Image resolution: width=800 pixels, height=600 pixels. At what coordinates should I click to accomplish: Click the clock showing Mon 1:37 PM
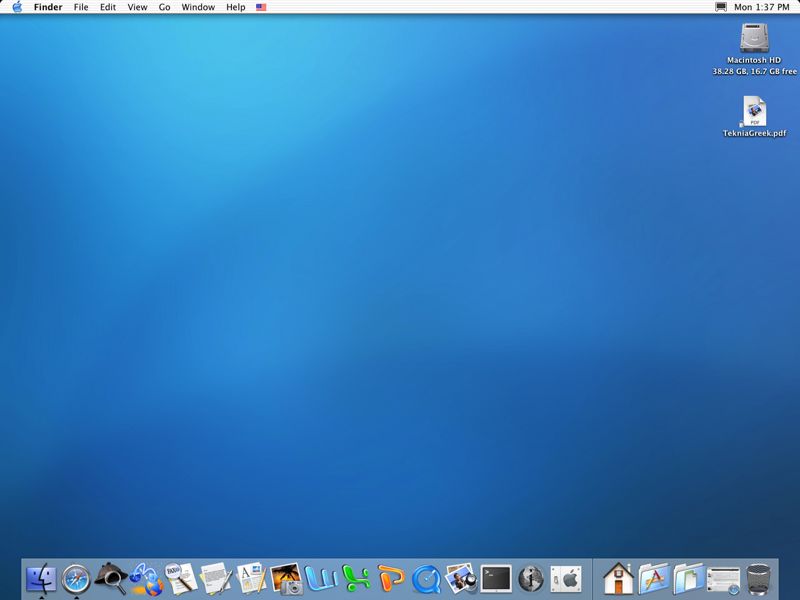pos(764,7)
